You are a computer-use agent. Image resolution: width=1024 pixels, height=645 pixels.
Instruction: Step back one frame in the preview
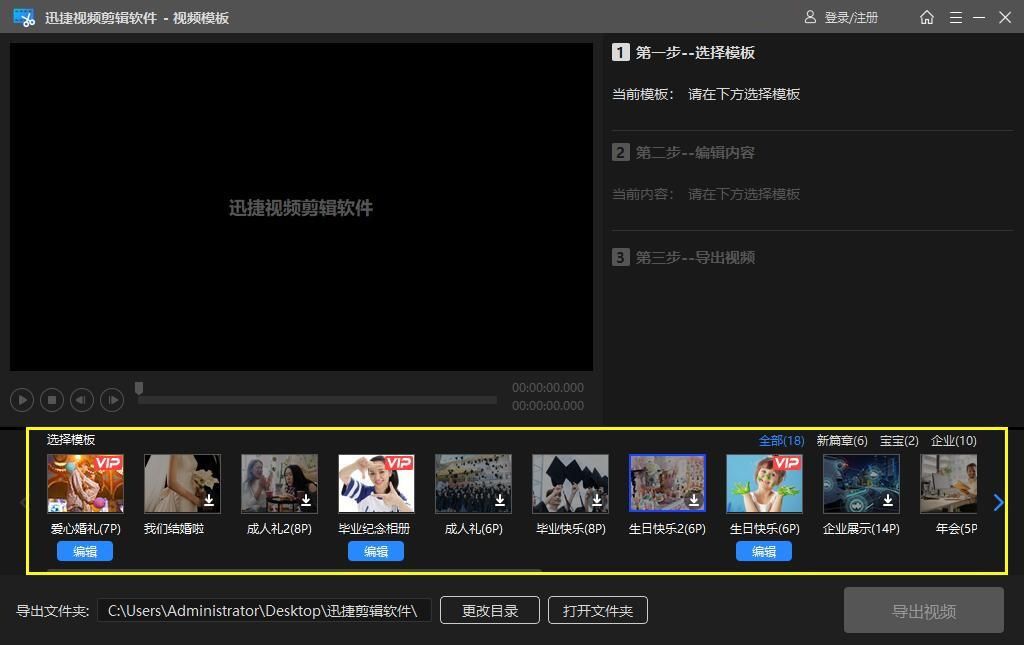coord(81,399)
